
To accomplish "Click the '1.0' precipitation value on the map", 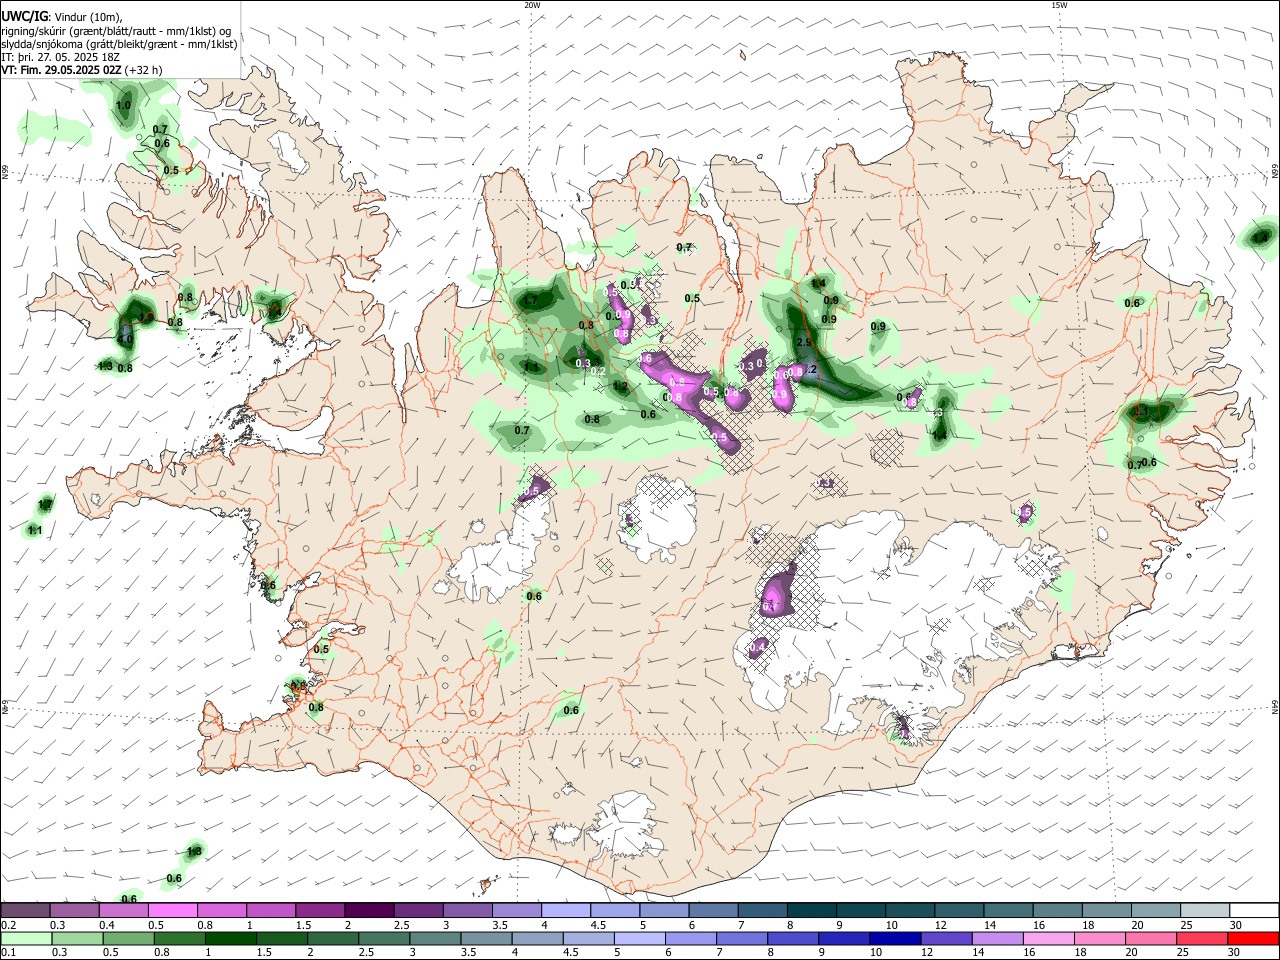I will point(123,105).
